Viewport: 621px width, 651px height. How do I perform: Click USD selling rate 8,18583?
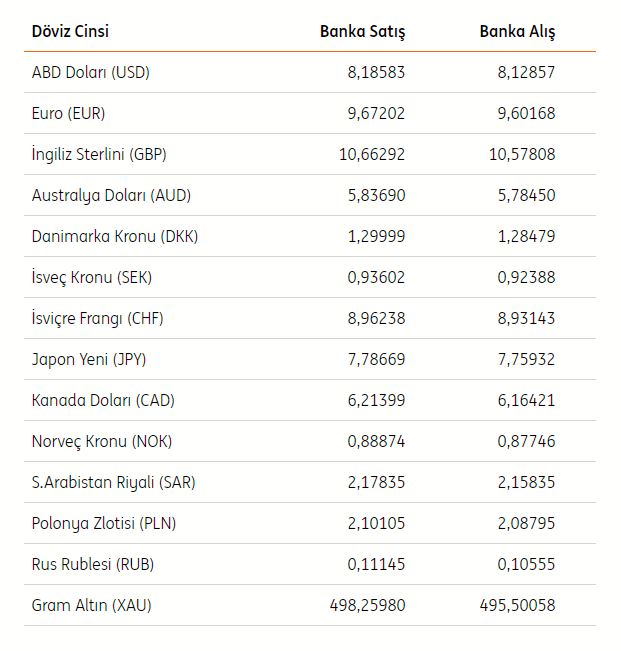376,72
